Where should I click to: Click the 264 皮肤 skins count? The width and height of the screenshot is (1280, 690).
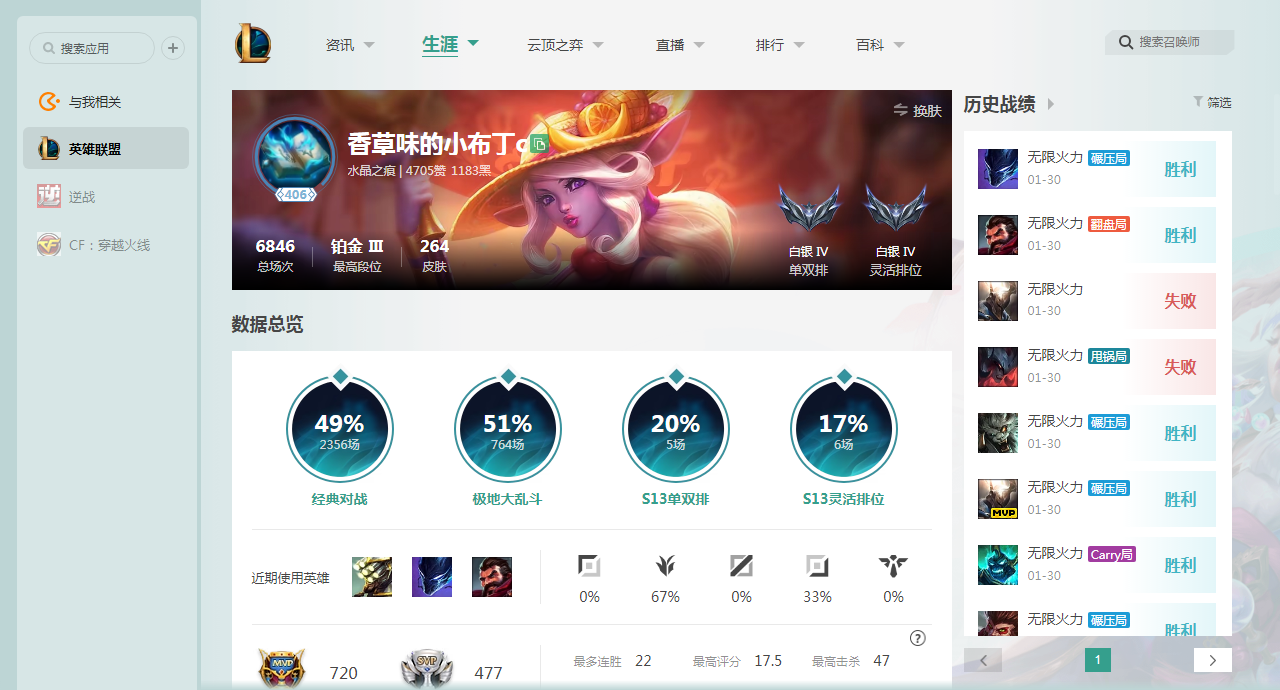tap(434, 256)
